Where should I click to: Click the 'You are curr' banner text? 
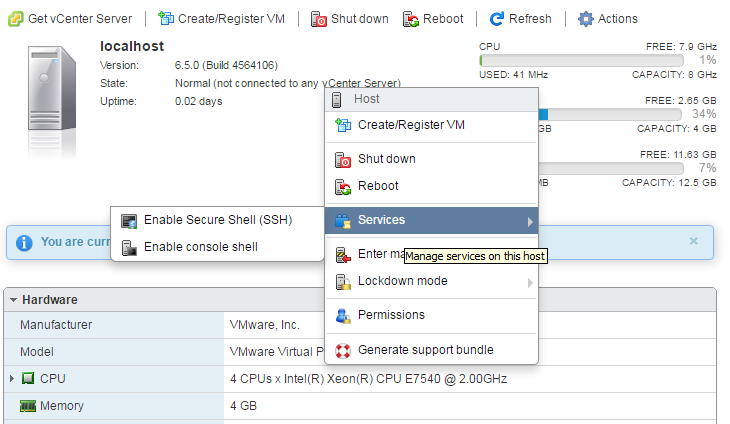75,242
